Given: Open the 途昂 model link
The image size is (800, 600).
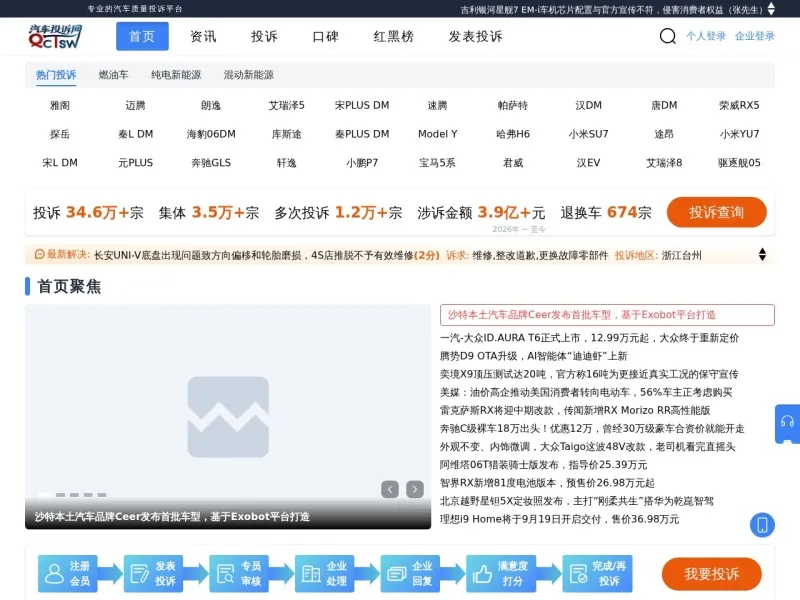Looking at the screenshot, I should click(x=664, y=134).
